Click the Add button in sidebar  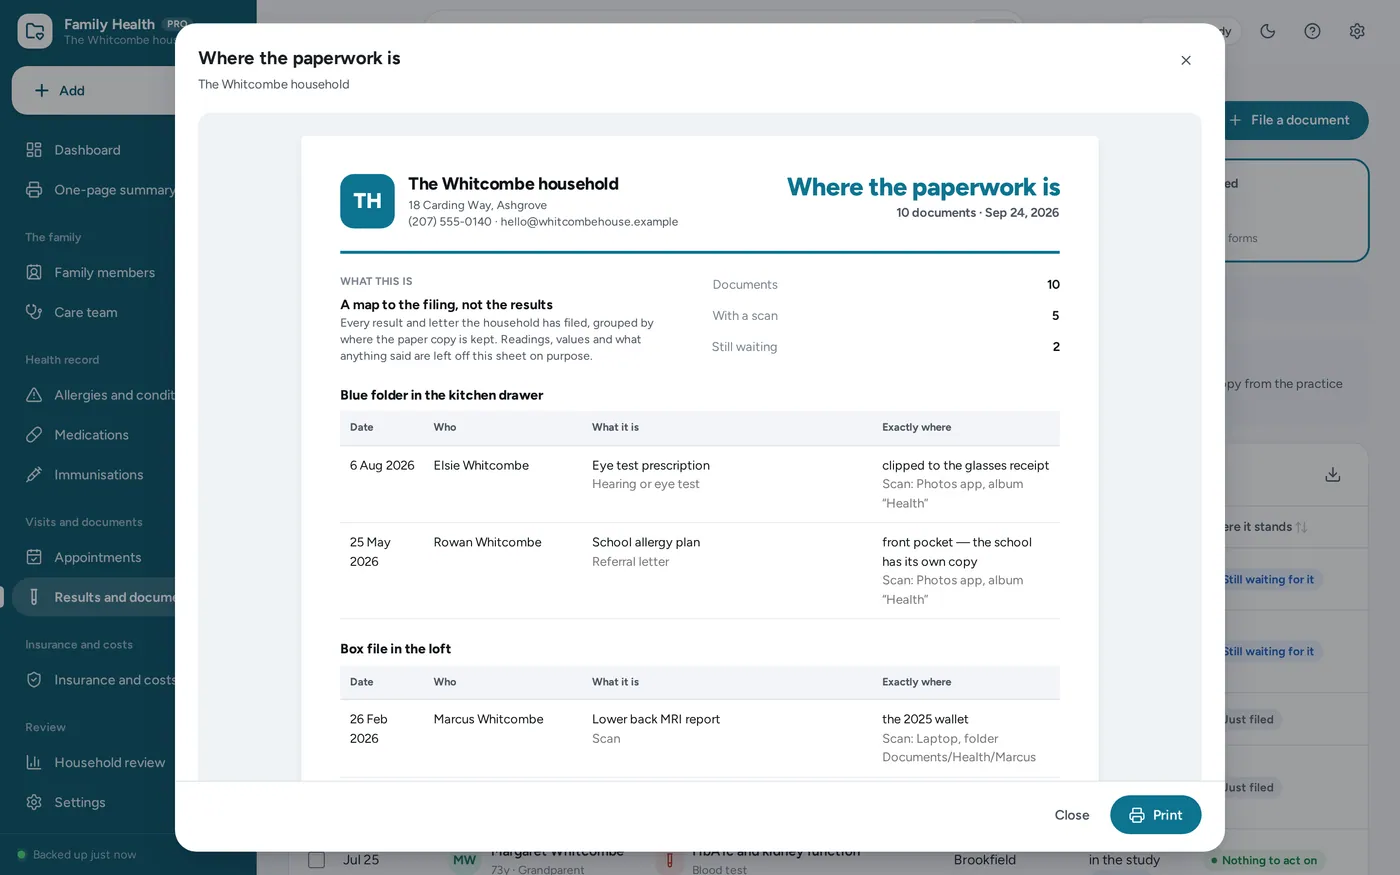coord(94,90)
